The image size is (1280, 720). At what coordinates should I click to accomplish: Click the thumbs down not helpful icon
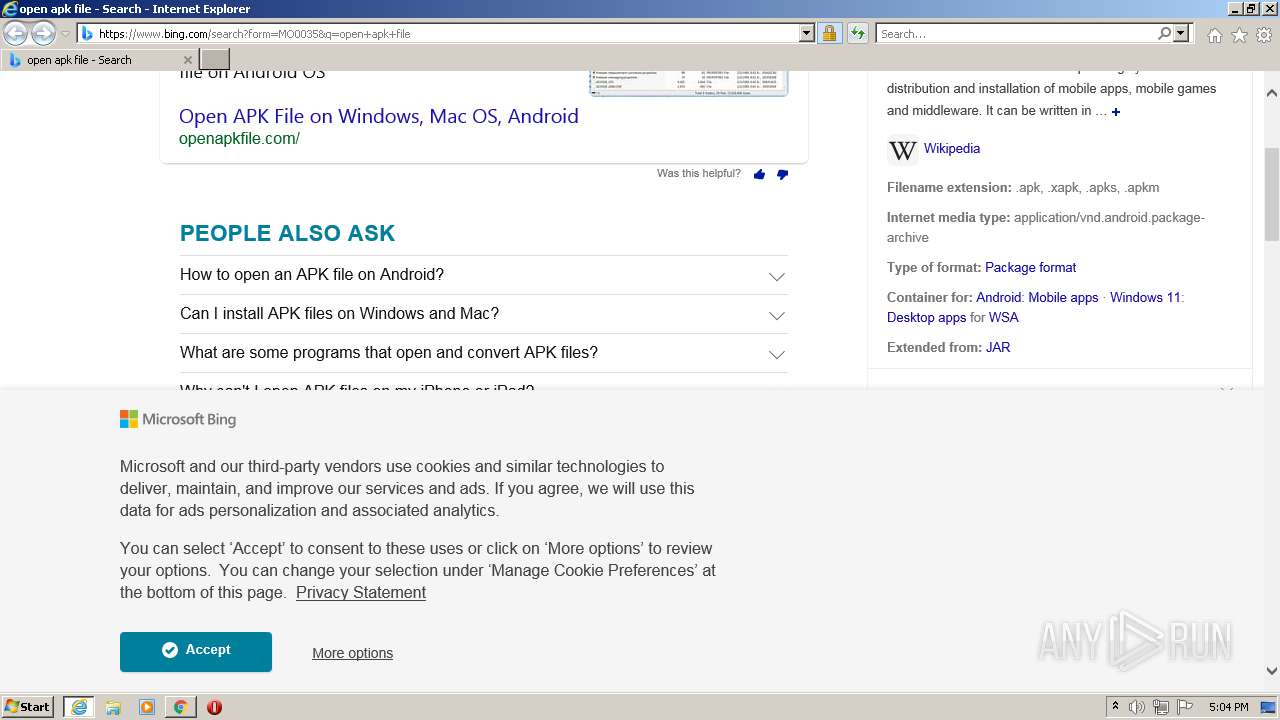(x=782, y=174)
